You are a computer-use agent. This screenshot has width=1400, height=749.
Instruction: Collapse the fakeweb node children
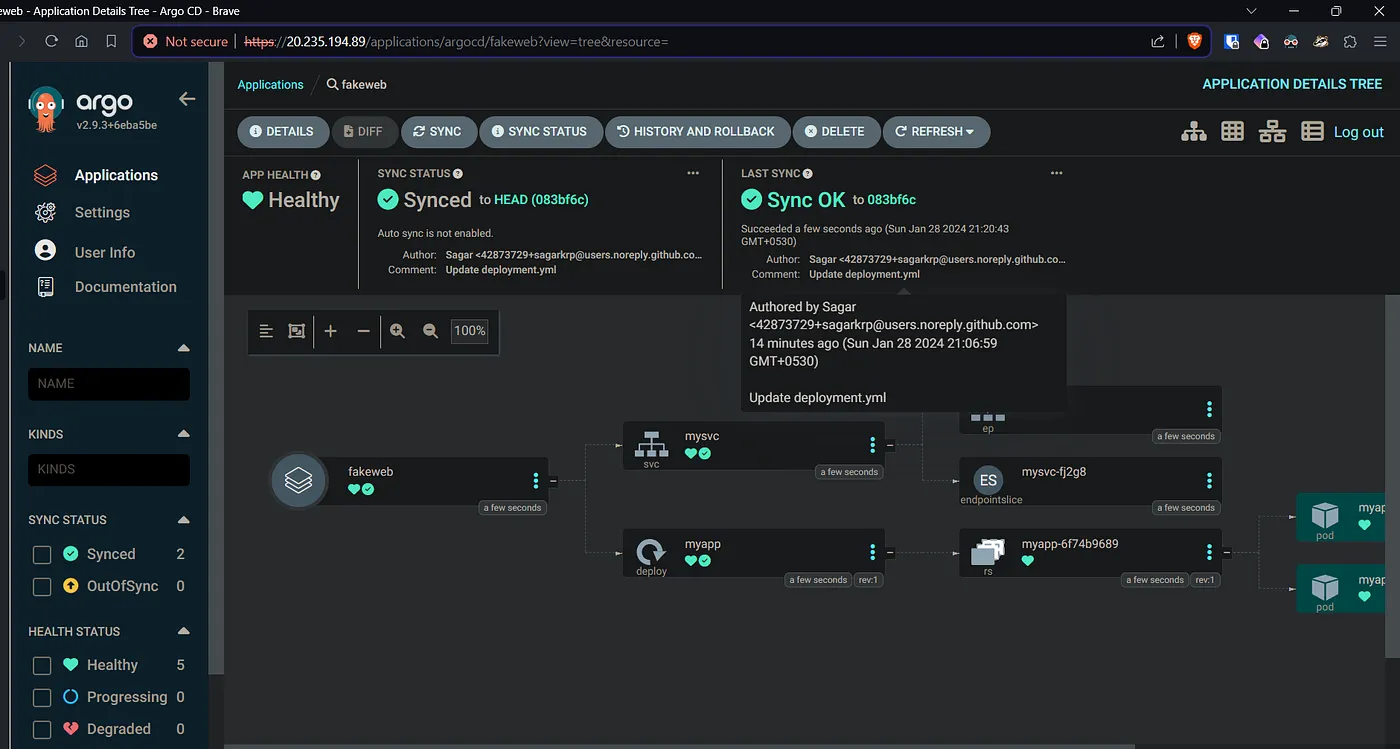tap(553, 481)
